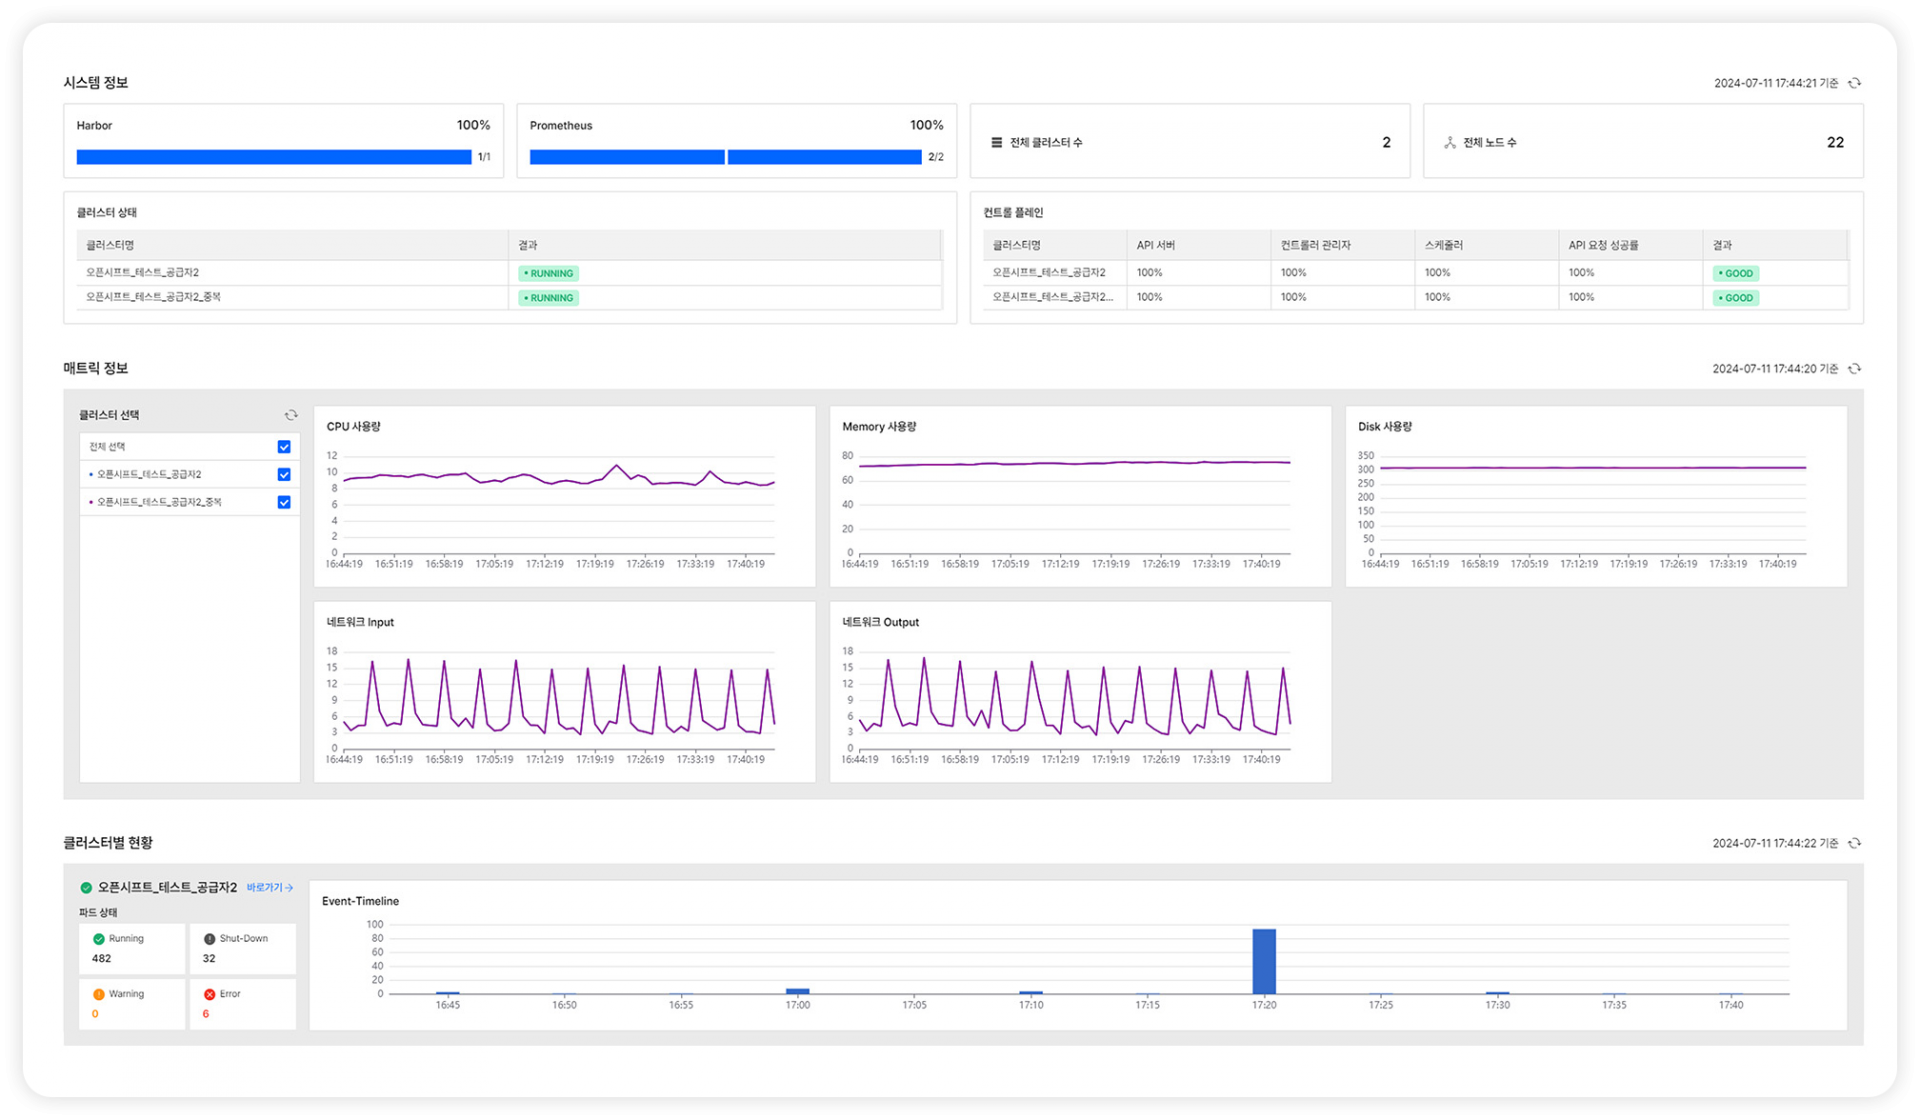Click the Shut-Down pod status icon
1920x1120 pixels.
click(x=209, y=939)
